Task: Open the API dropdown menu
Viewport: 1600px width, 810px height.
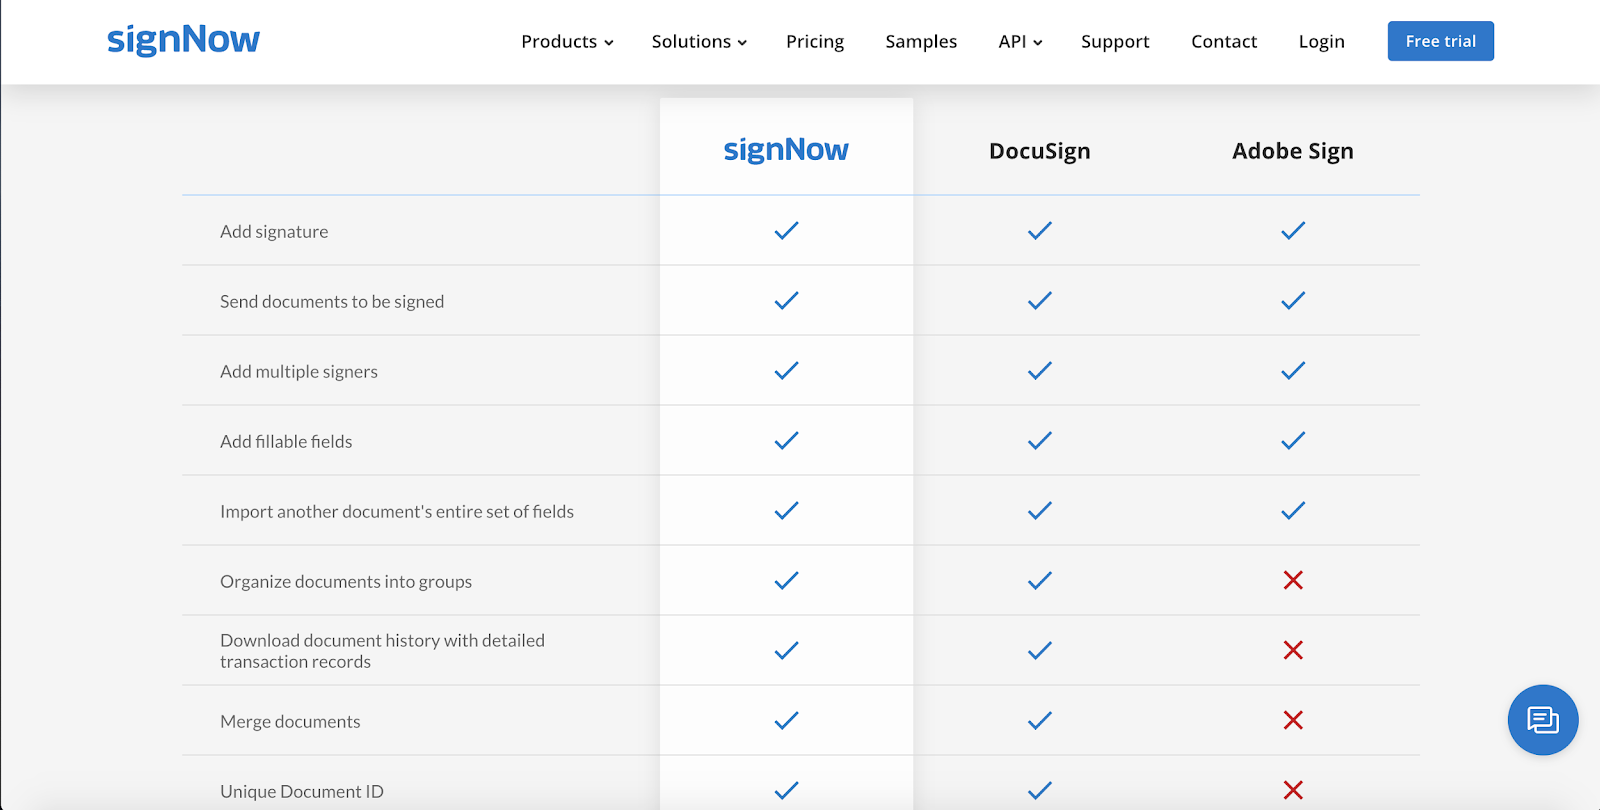Action: click(1020, 42)
